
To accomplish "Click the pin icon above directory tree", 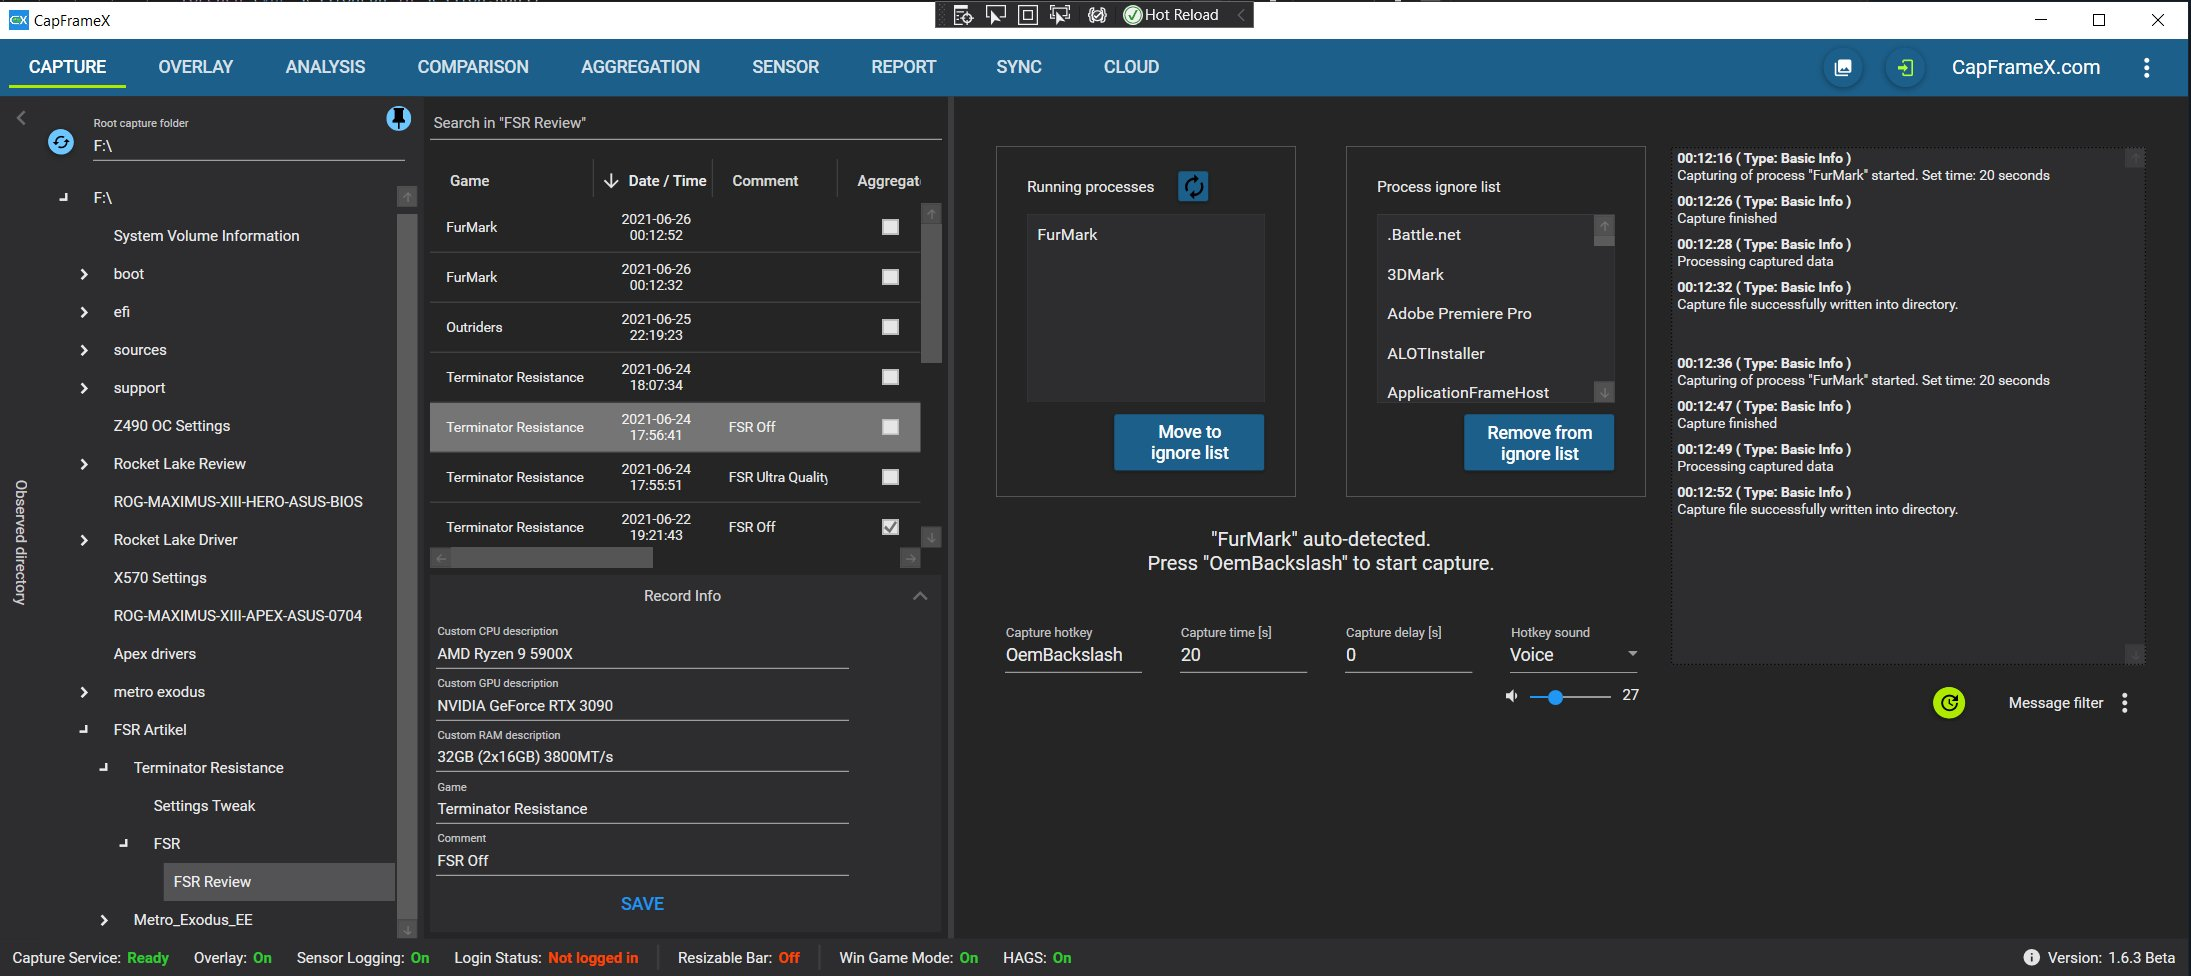I will tap(398, 119).
